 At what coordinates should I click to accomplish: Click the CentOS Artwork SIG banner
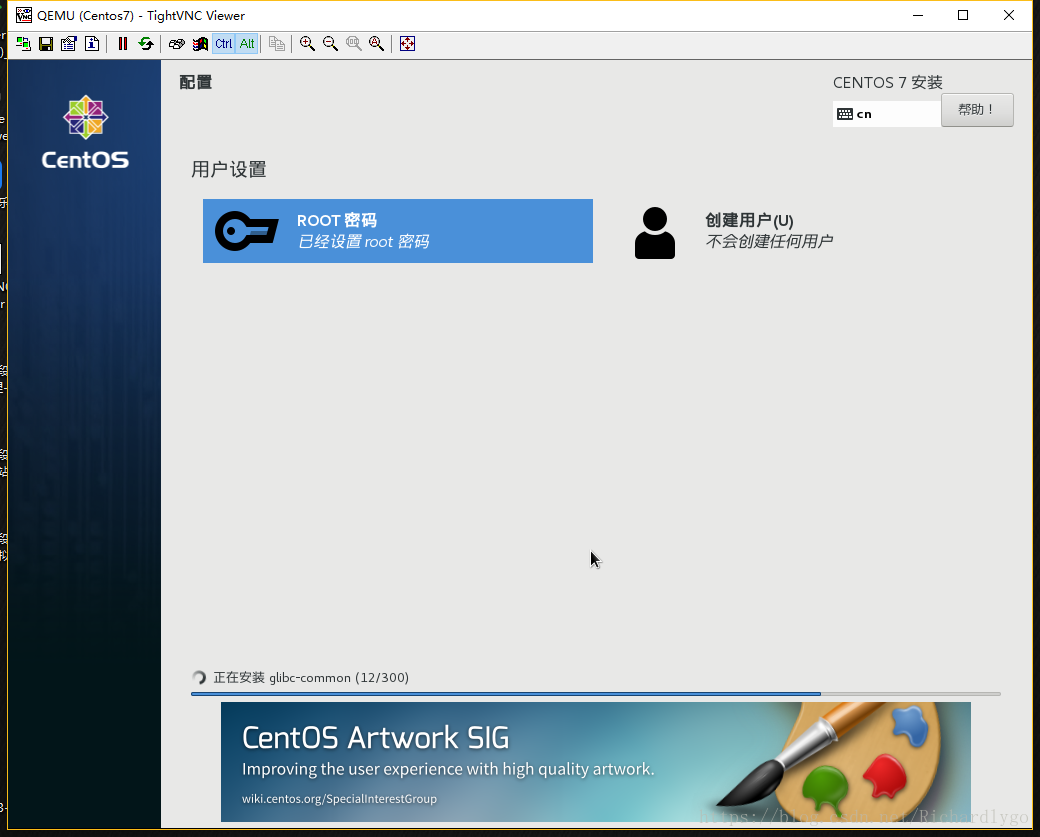[596, 762]
